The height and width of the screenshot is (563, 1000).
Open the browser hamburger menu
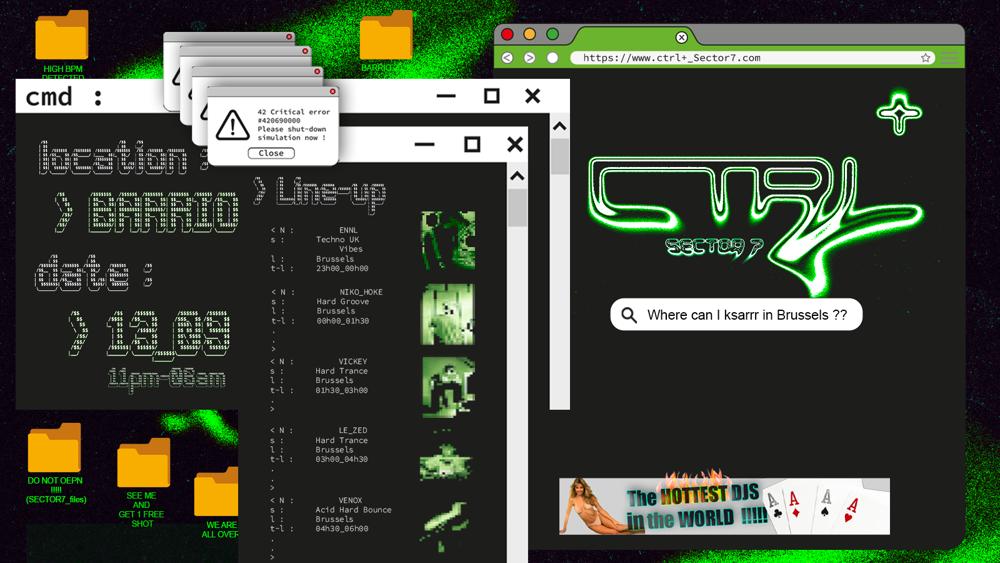tap(950, 58)
